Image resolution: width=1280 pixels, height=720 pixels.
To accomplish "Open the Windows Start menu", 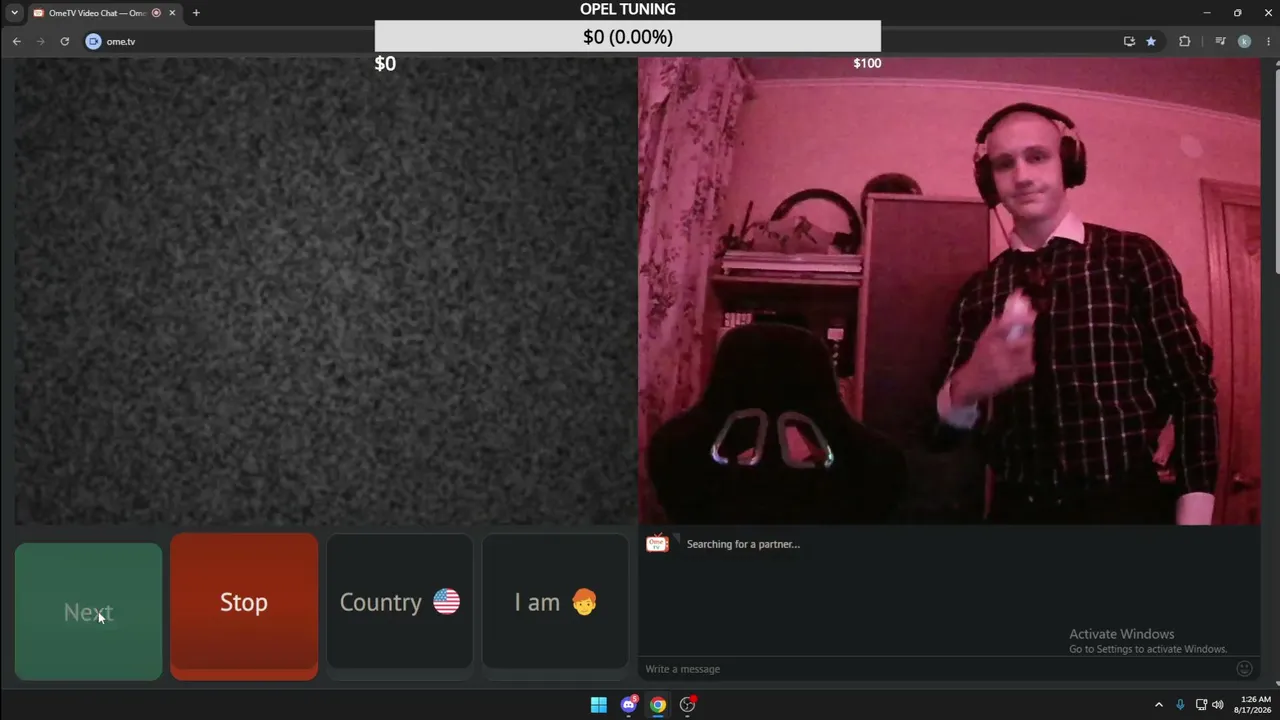I will 598,705.
